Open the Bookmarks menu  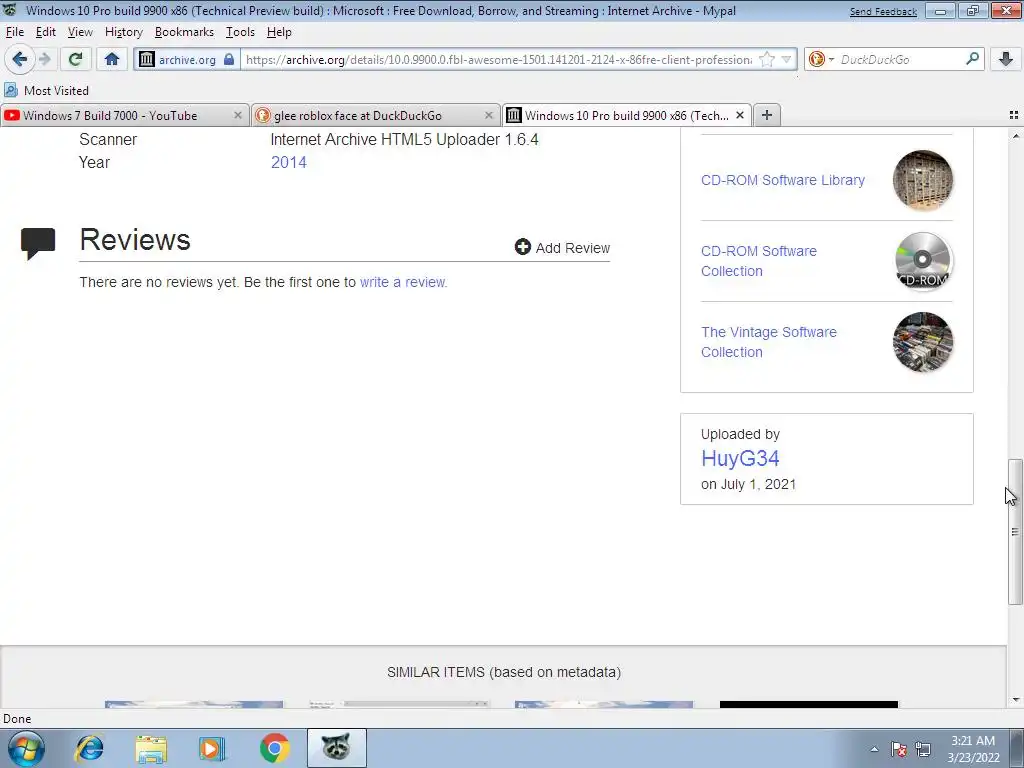pyautogui.click(x=184, y=32)
